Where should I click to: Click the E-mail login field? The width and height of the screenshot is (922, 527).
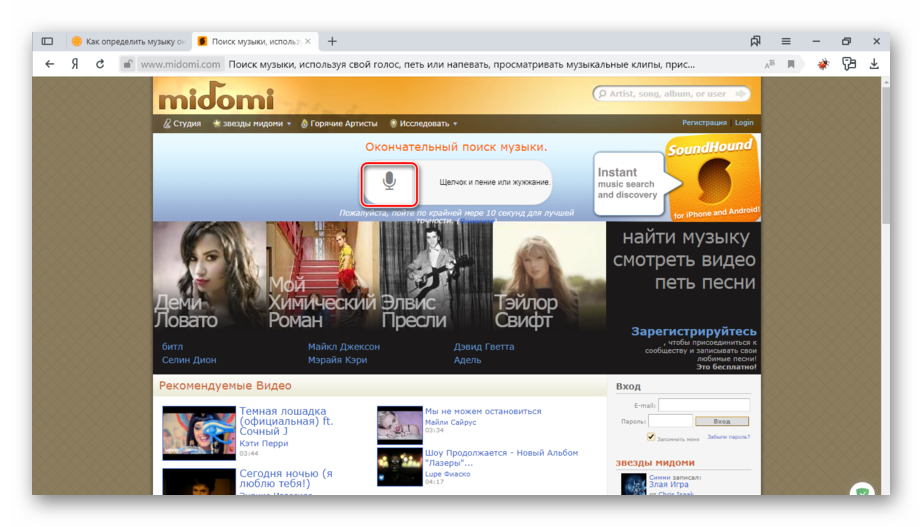(704, 405)
